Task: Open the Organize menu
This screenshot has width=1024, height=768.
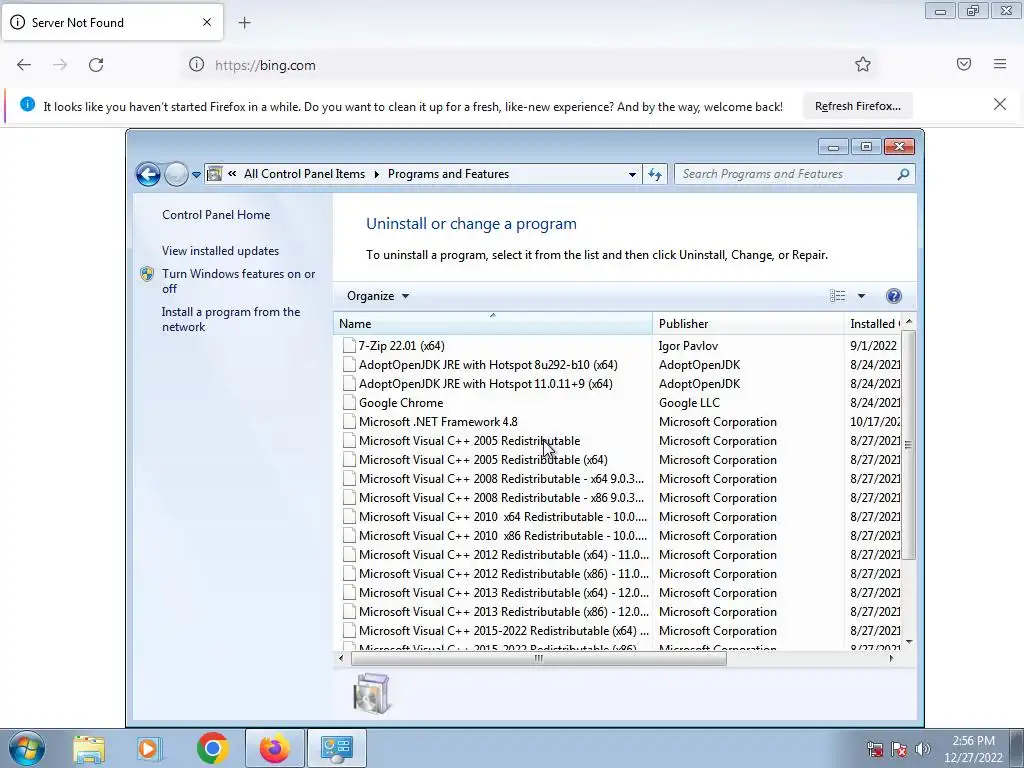Action: click(377, 296)
